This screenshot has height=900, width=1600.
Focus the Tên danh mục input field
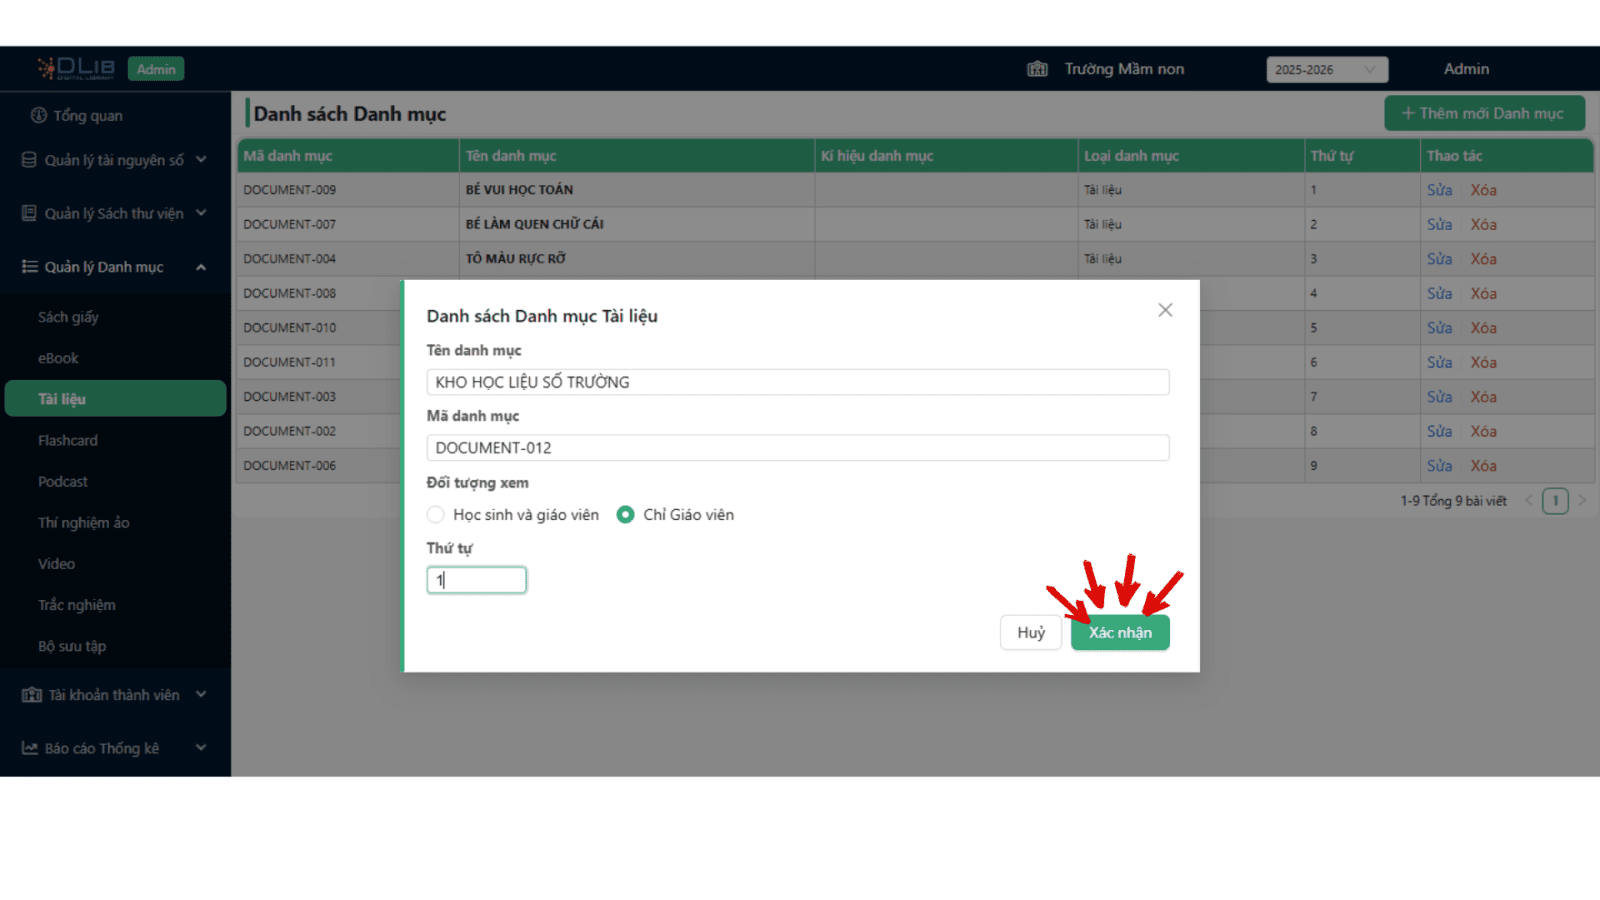pos(797,382)
